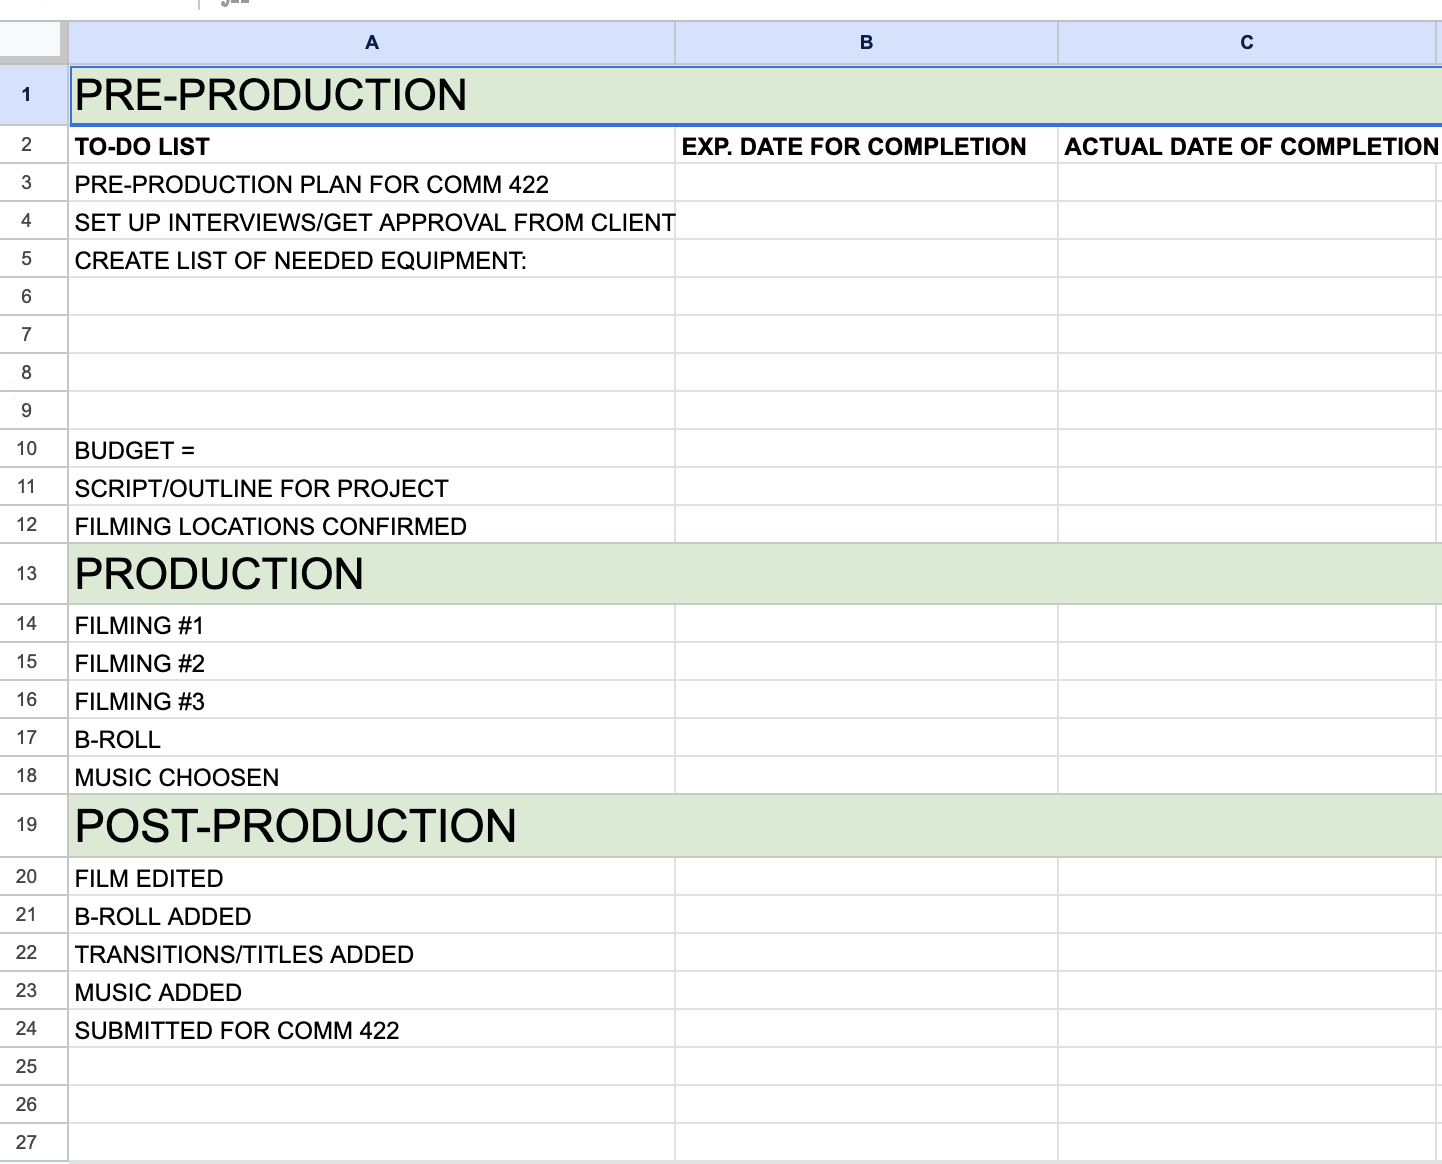
Task: Click the MUSIC CHOOSEN cell
Action: [x=177, y=777]
